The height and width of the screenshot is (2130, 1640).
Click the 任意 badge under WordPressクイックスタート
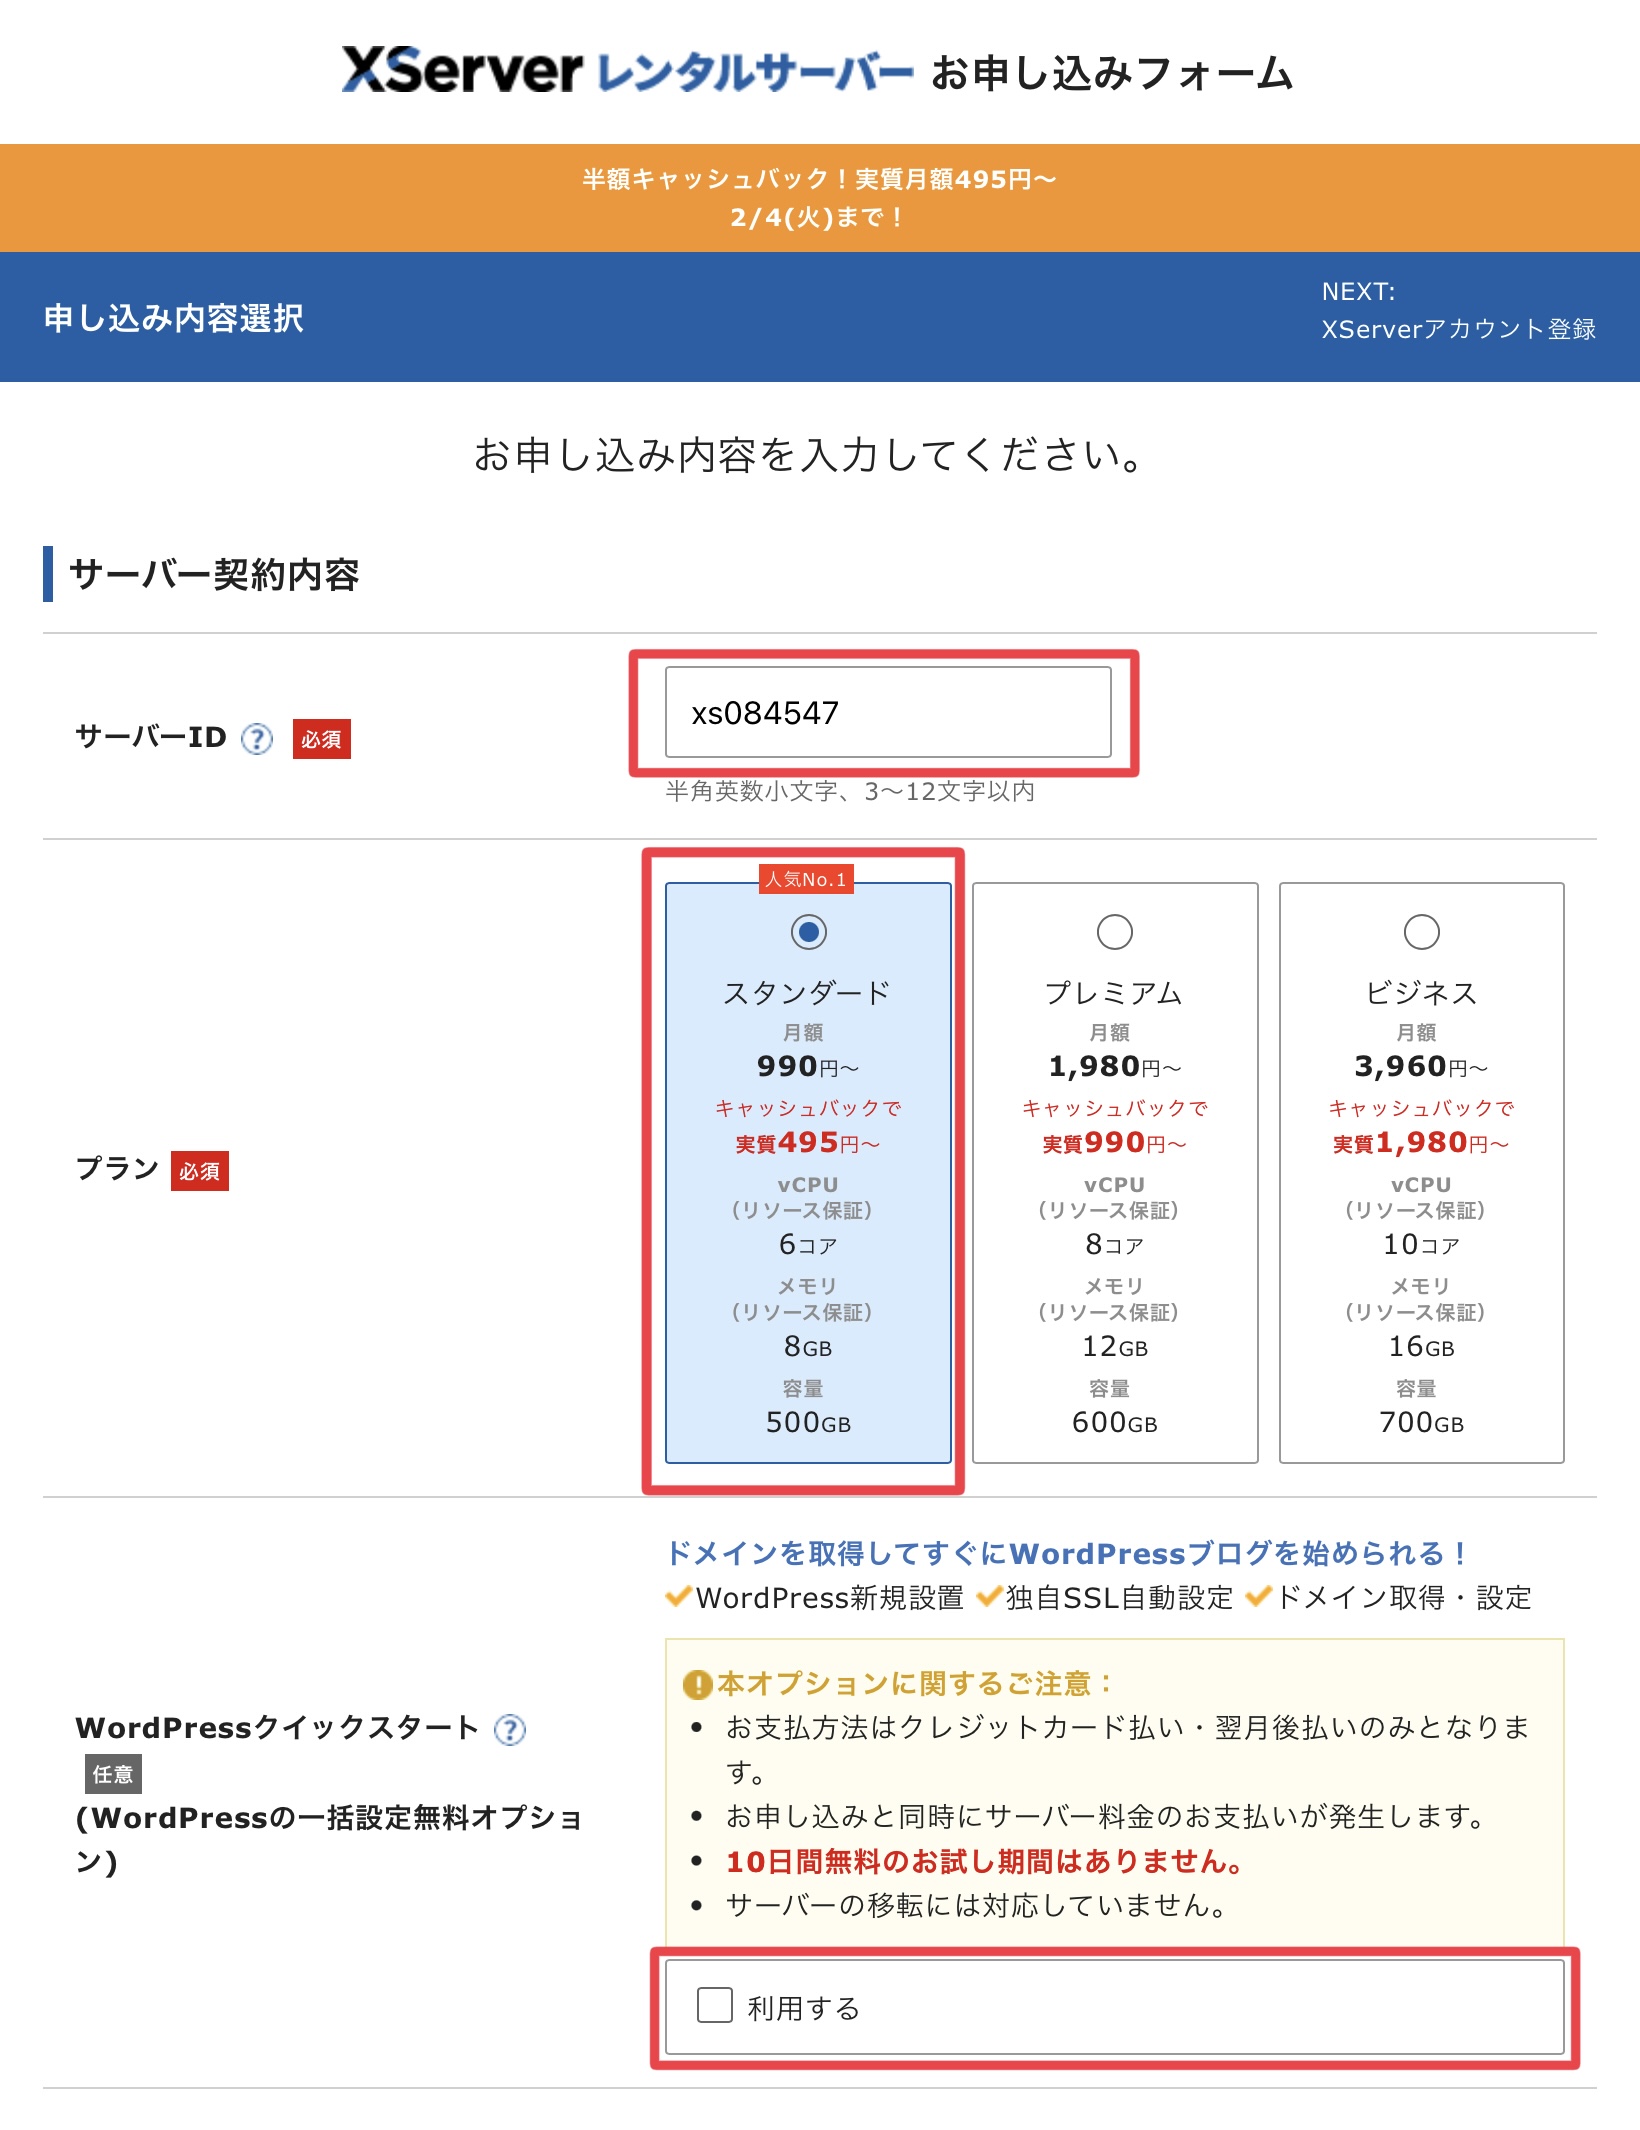113,1774
